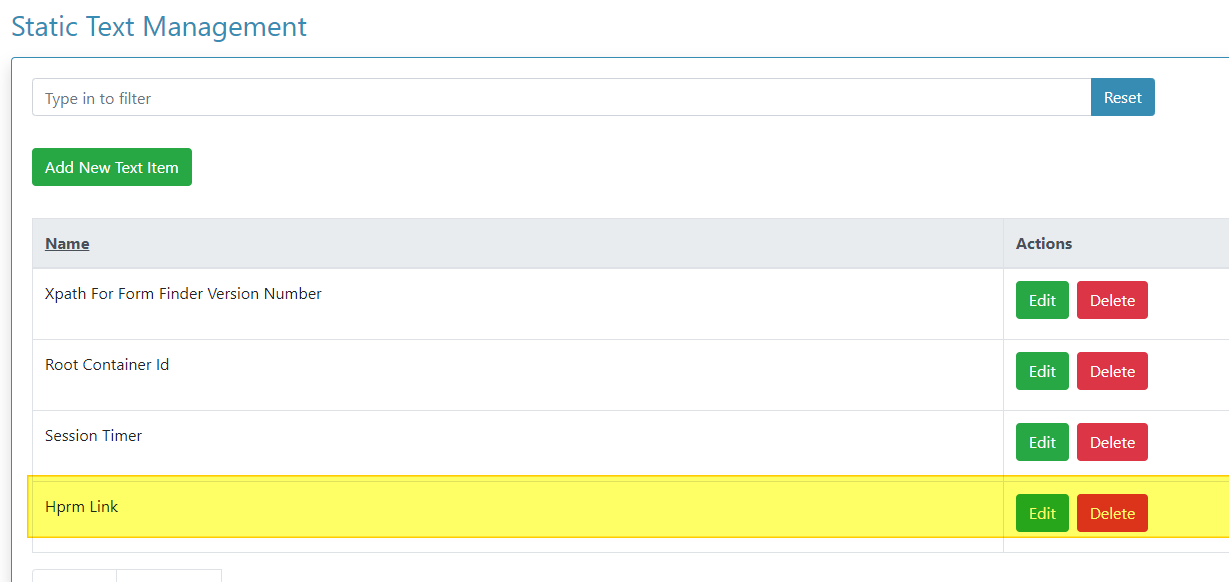
Task: Click the second pagination button below the table
Action: (x=169, y=576)
